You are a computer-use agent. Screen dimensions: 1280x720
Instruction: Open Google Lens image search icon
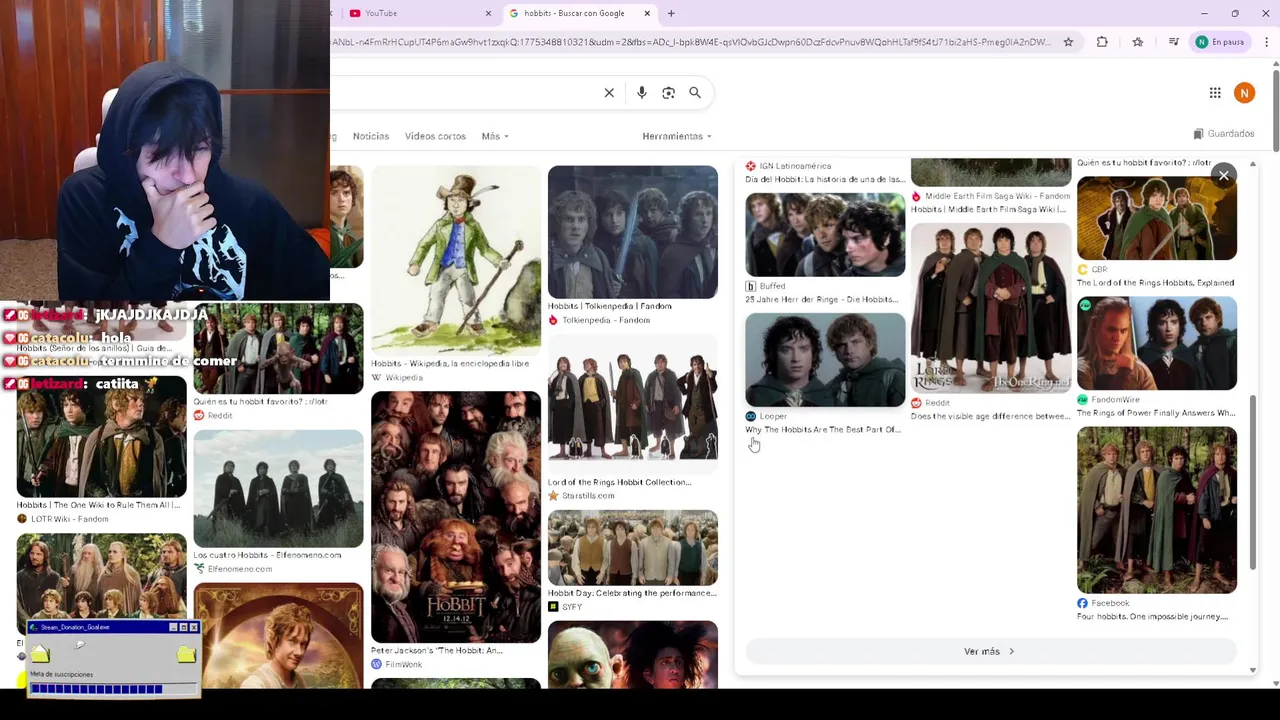tap(669, 93)
